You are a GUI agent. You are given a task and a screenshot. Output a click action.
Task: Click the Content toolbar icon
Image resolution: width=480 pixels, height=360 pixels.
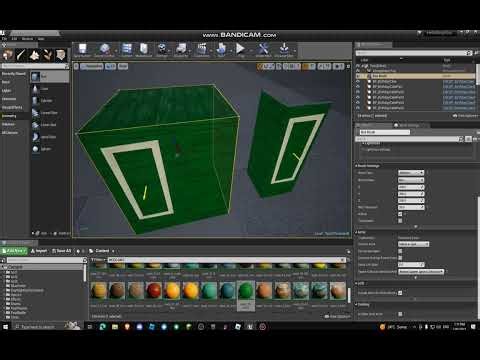click(x=127, y=50)
